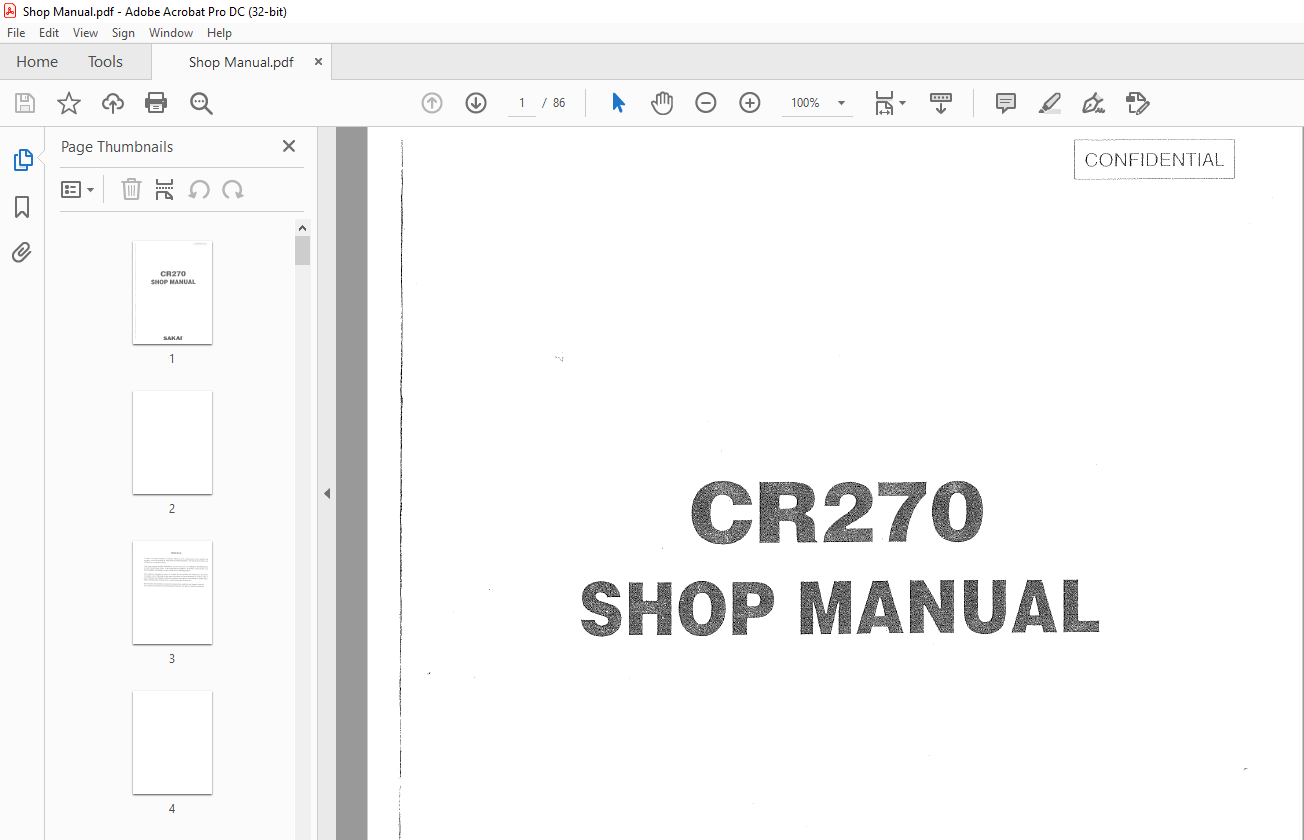Close the Page Thumbnails panel
The height and width of the screenshot is (840, 1304).
(x=289, y=146)
